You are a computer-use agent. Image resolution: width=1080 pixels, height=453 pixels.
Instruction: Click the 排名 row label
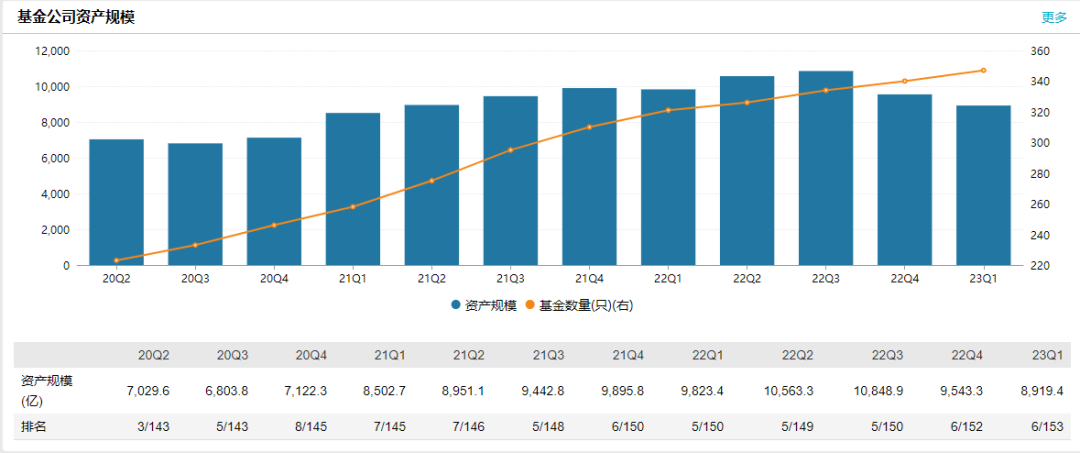coord(33,426)
